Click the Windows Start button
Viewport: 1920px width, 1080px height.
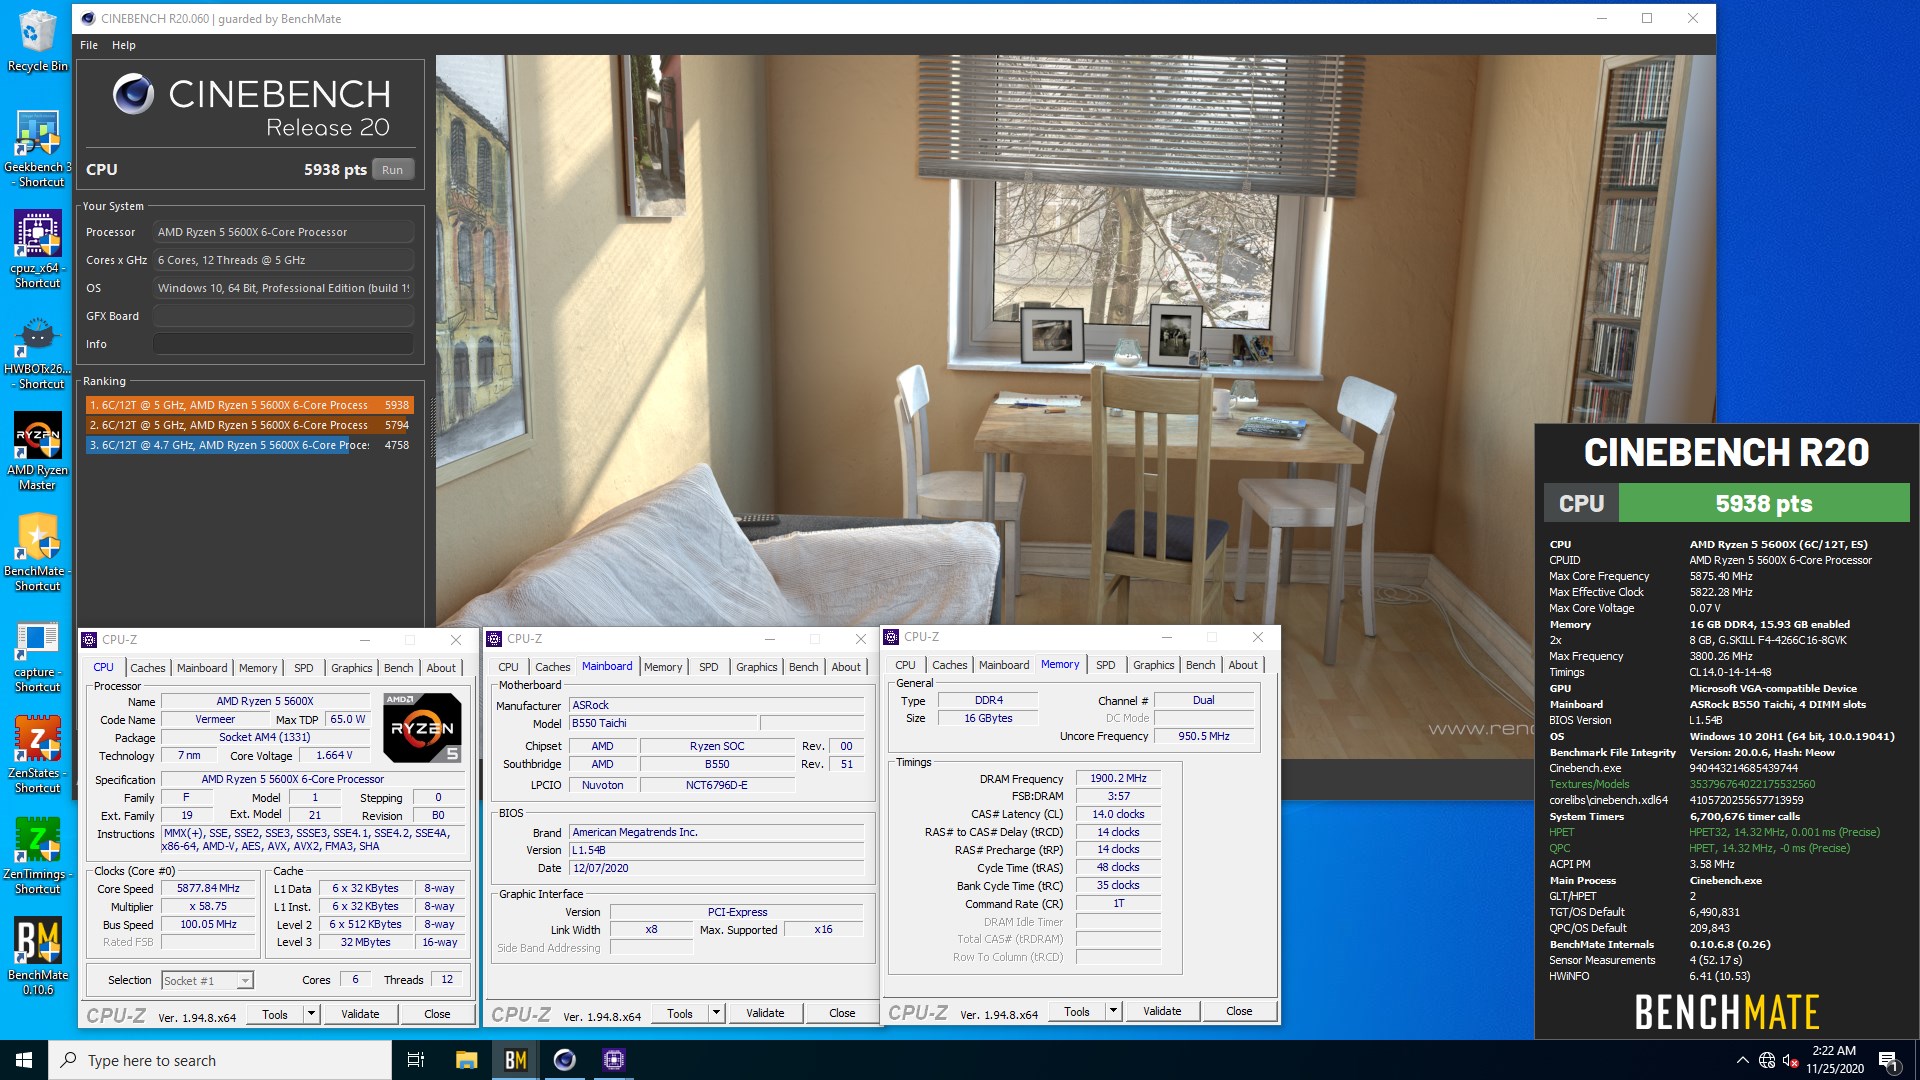tap(24, 1060)
